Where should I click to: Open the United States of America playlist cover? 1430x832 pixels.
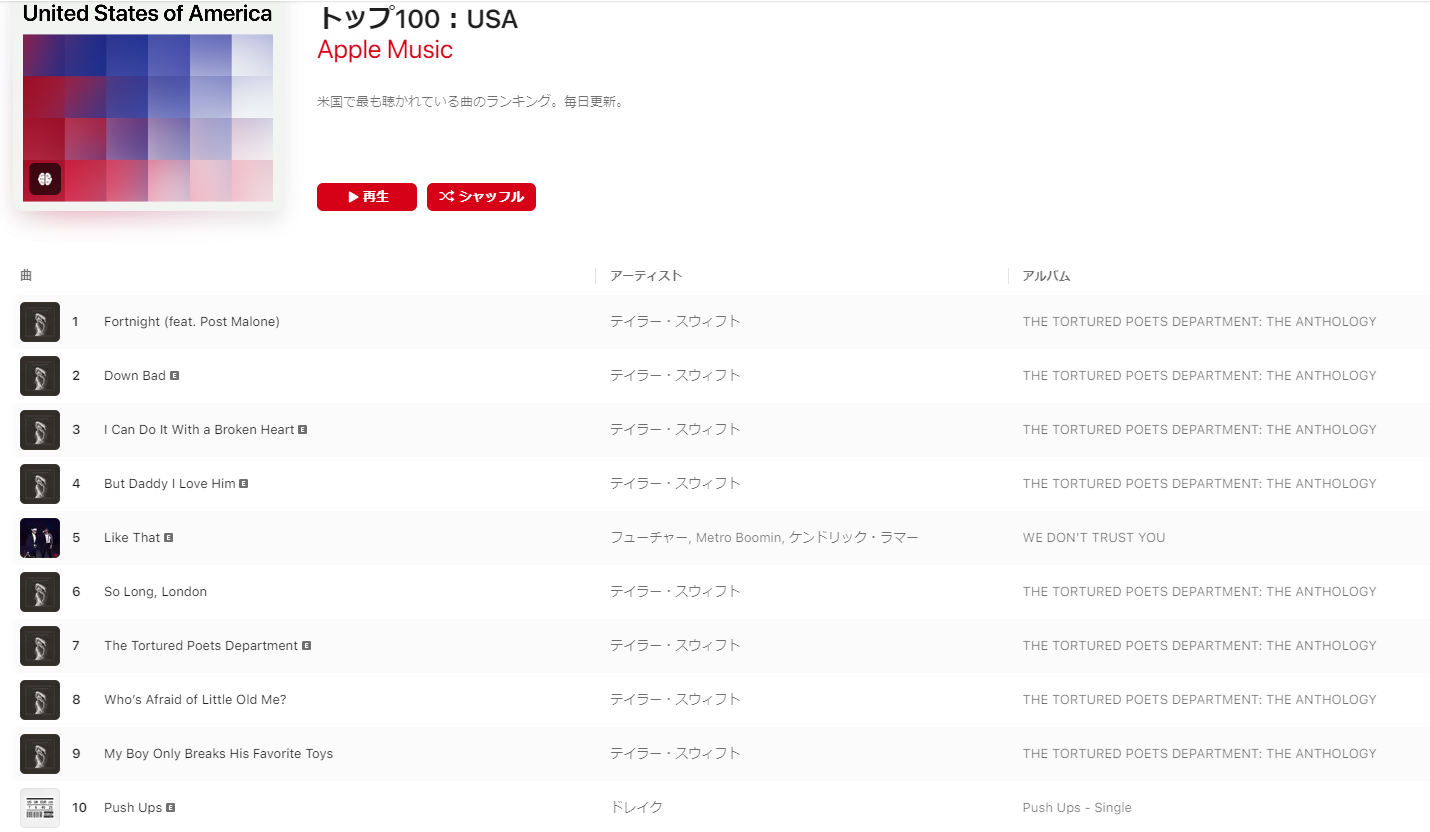point(148,104)
